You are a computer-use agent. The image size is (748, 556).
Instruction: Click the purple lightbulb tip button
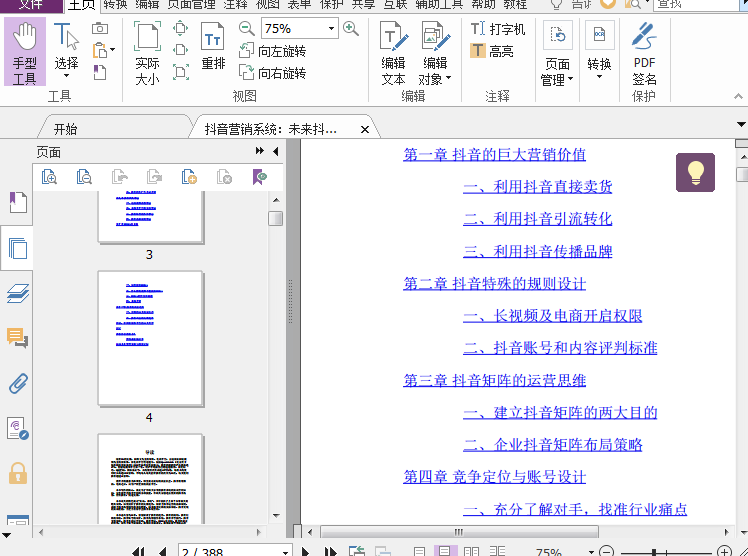click(695, 172)
